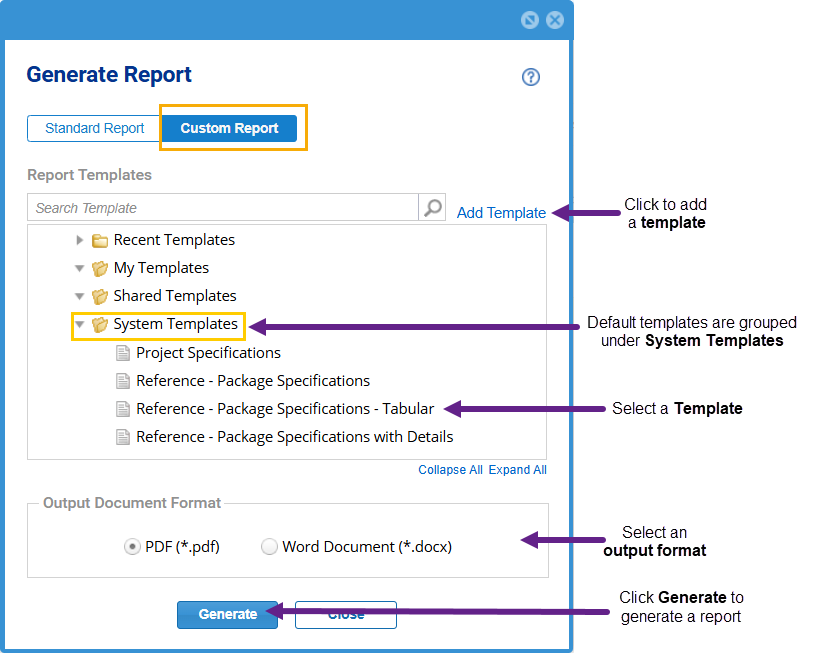Screen dimensions: 813x653
Task: Click the dialog's circular slash title bar icon
Action: (530, 20)
